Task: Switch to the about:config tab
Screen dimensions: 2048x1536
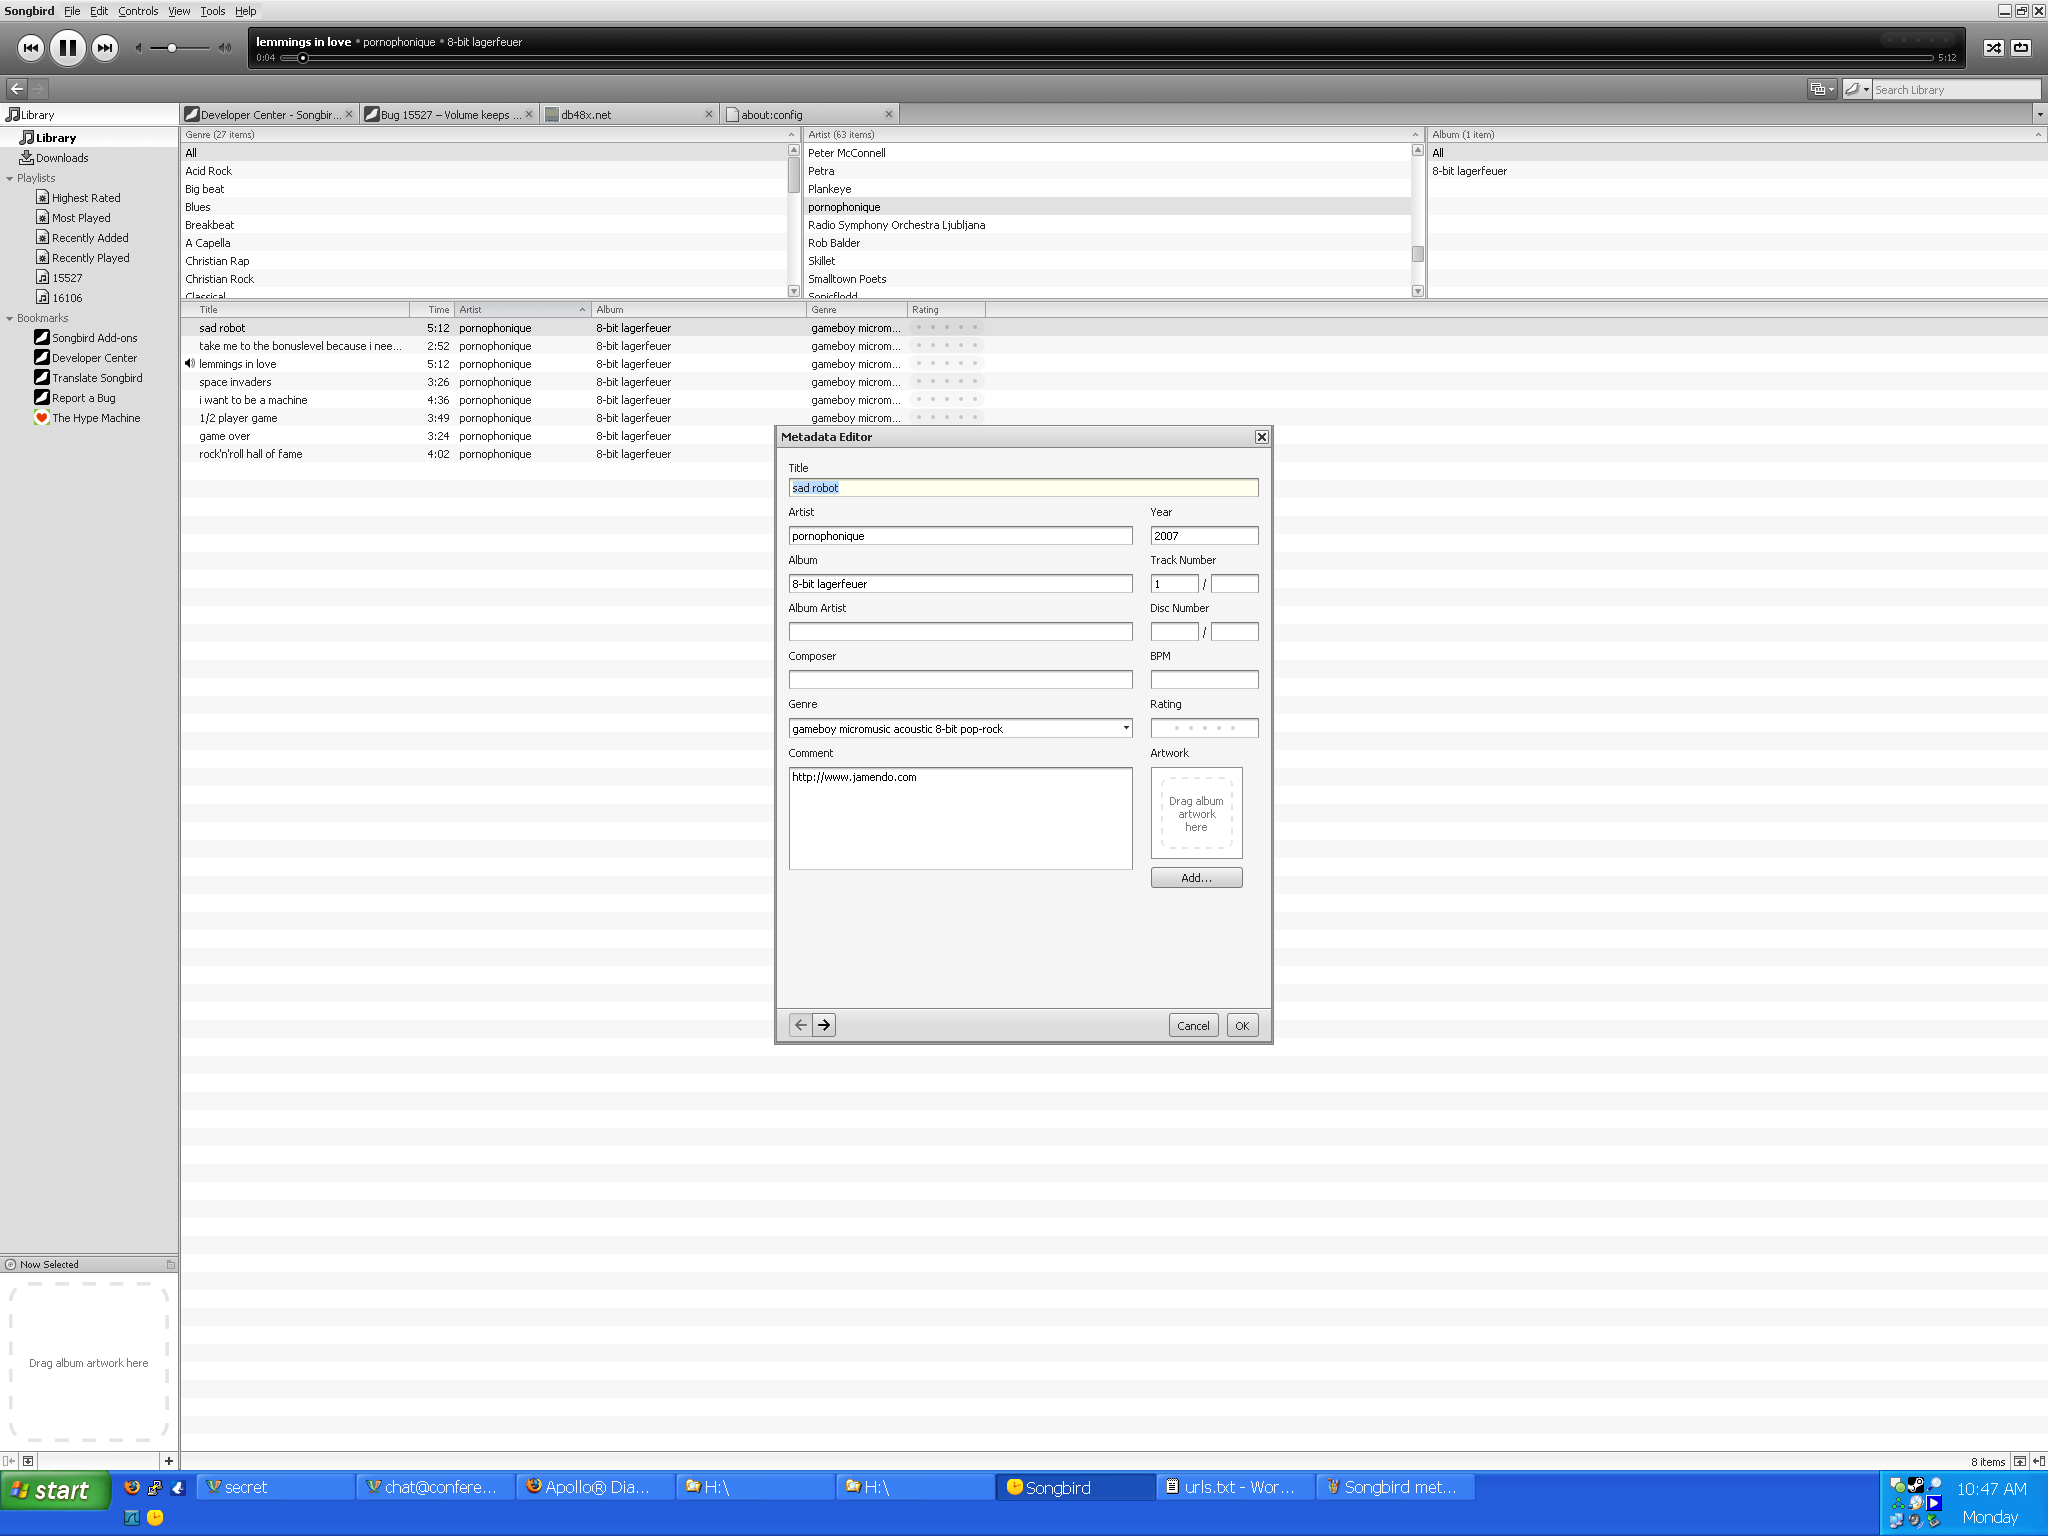Action: [x=809, y=115]
